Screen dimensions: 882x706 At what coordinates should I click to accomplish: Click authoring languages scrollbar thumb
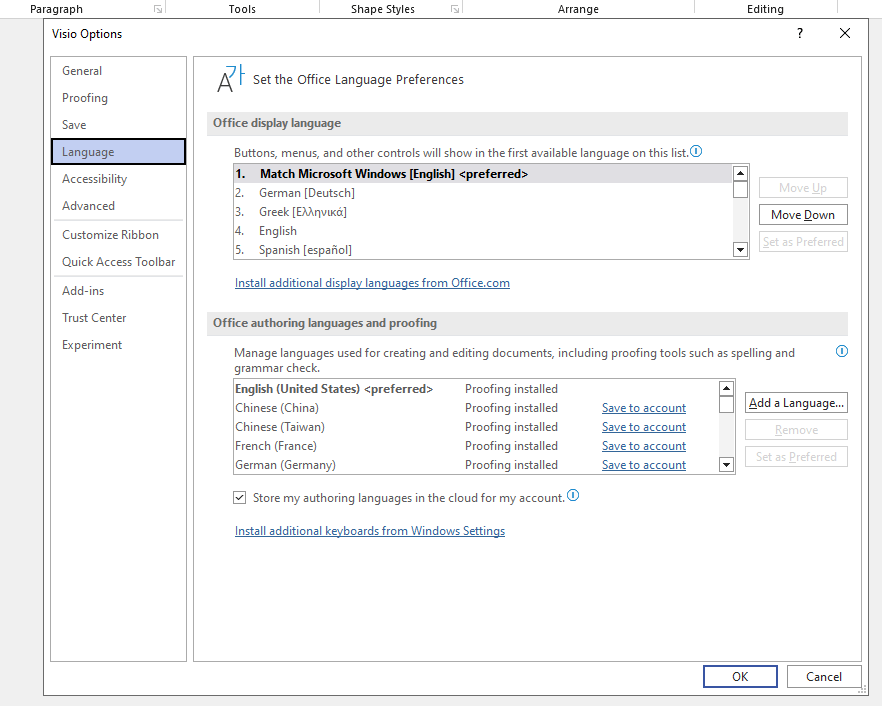(x=726, y=404)
